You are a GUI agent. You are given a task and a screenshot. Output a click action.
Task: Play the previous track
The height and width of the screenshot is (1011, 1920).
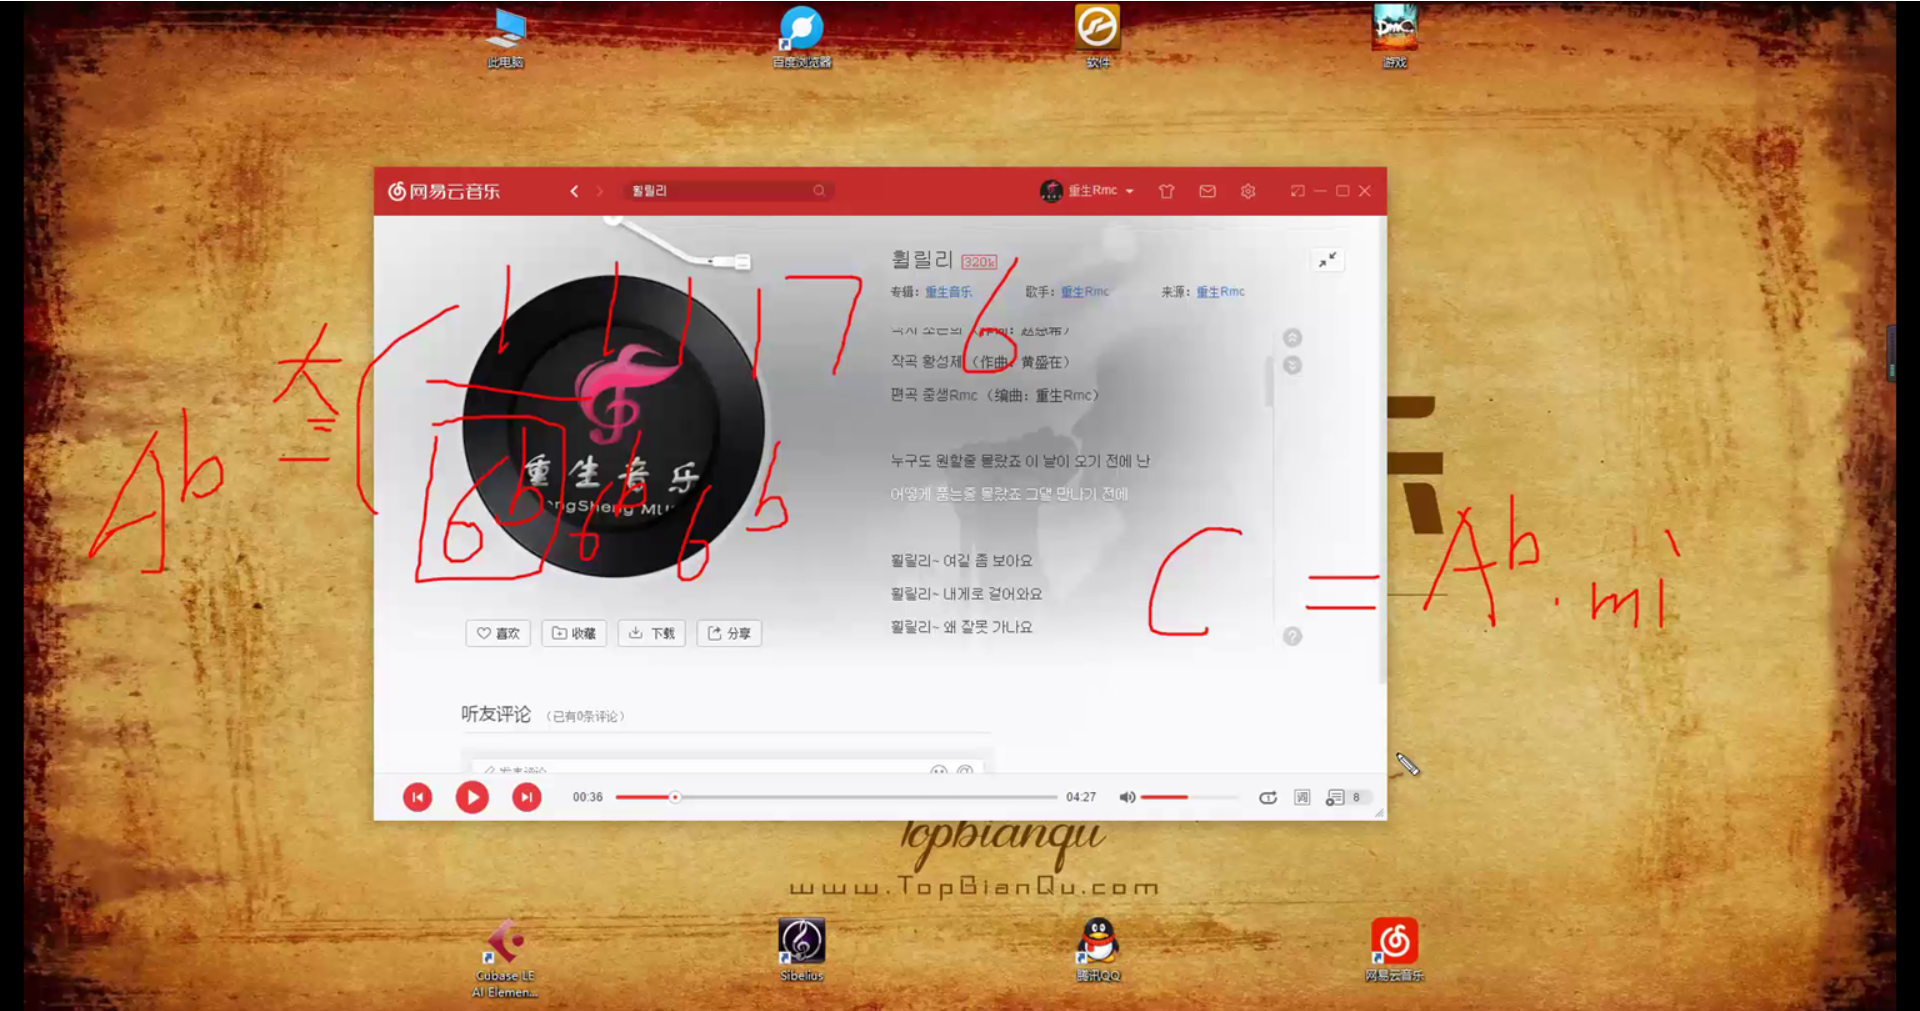[418, 797]
